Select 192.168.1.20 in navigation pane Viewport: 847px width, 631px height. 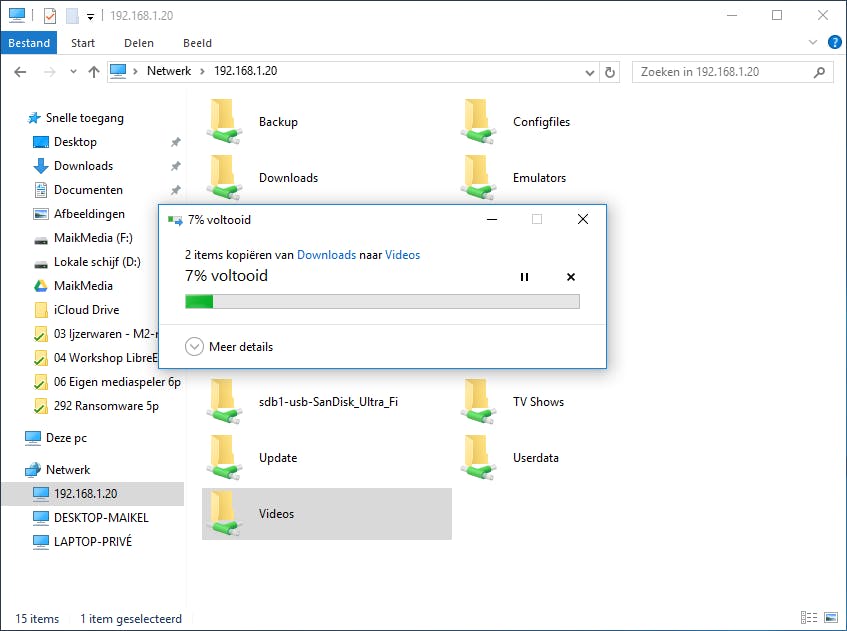(93, 494)
